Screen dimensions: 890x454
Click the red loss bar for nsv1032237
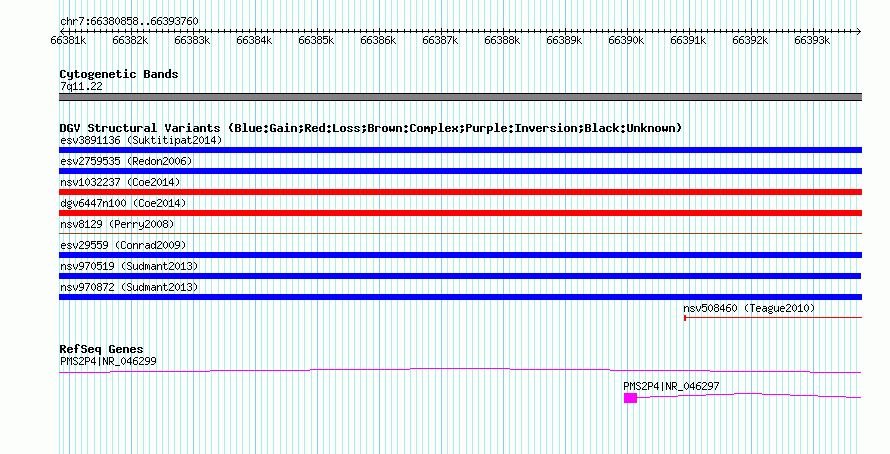click(x=460, y=192)
